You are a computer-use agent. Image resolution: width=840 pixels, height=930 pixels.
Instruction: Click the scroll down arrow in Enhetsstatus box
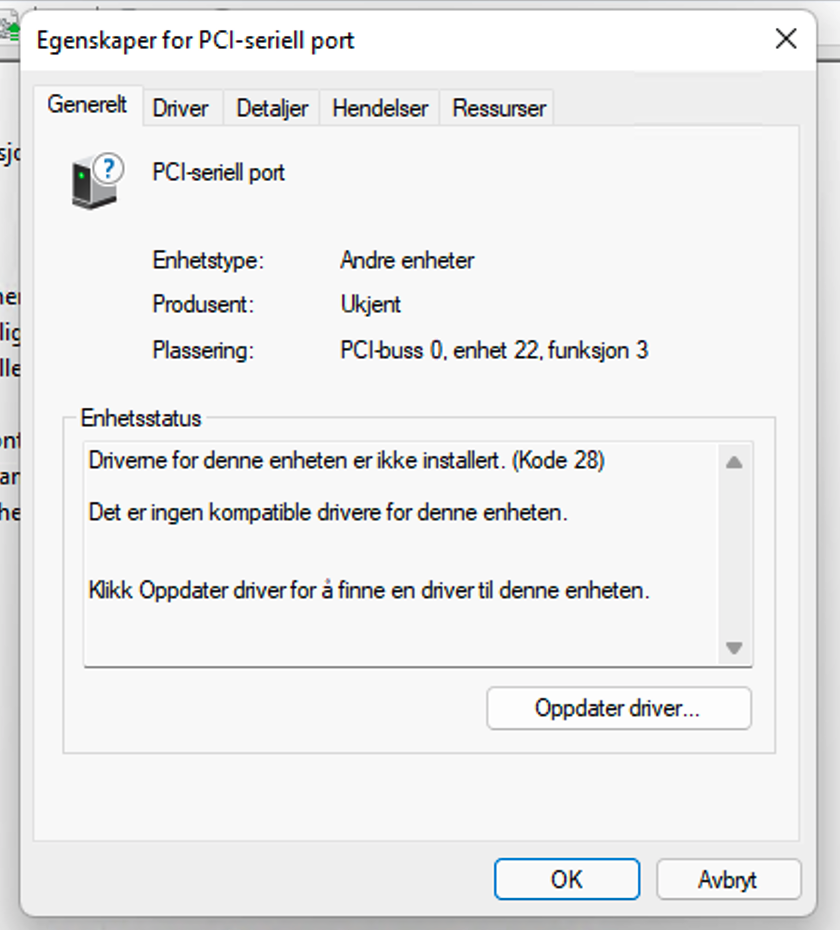point(734,648)
